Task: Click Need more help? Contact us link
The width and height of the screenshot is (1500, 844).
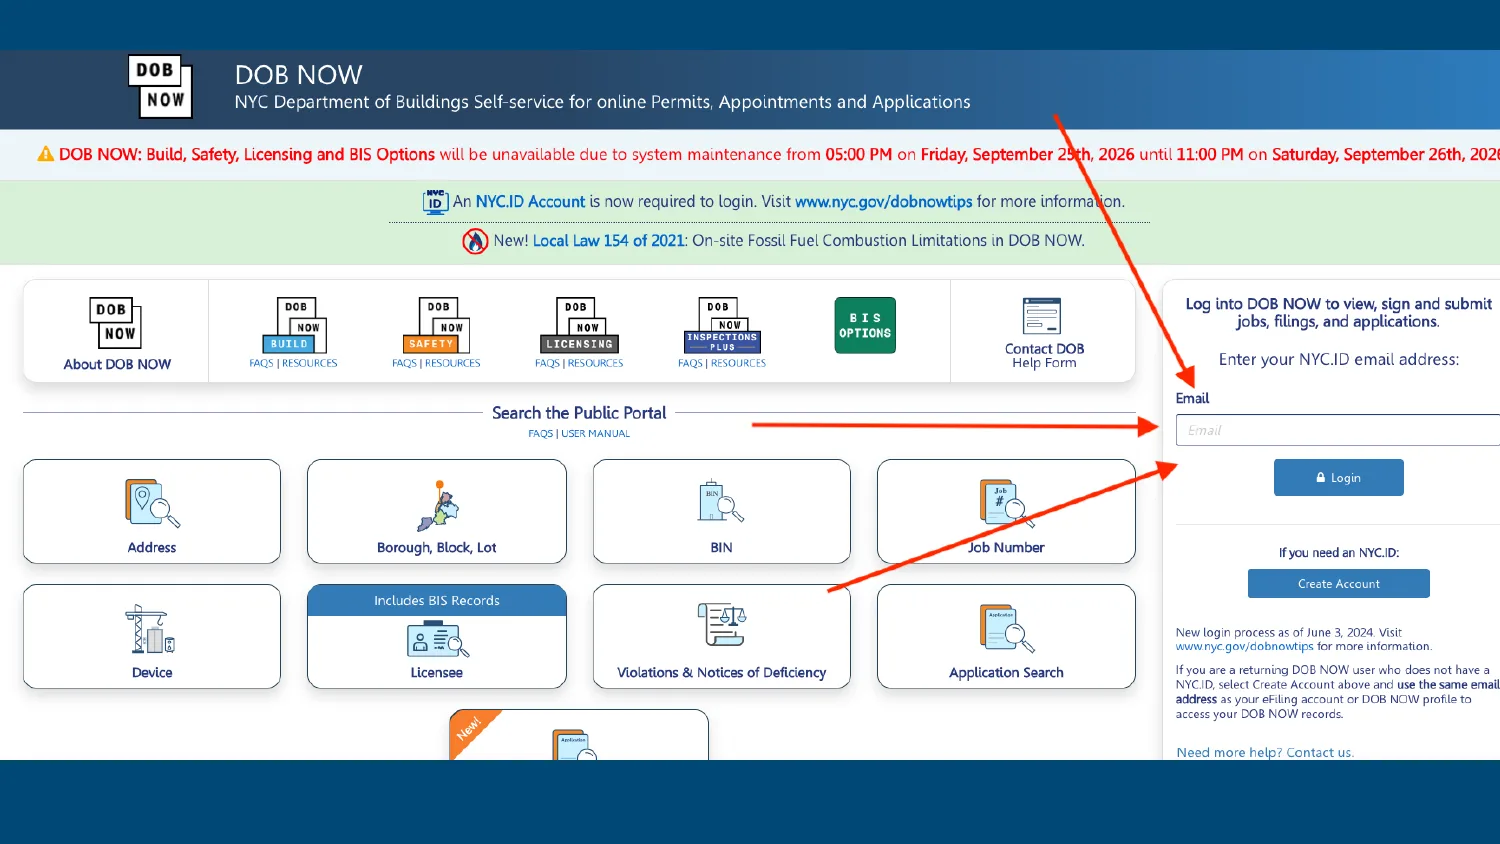Action: (x=1265, y=753)
